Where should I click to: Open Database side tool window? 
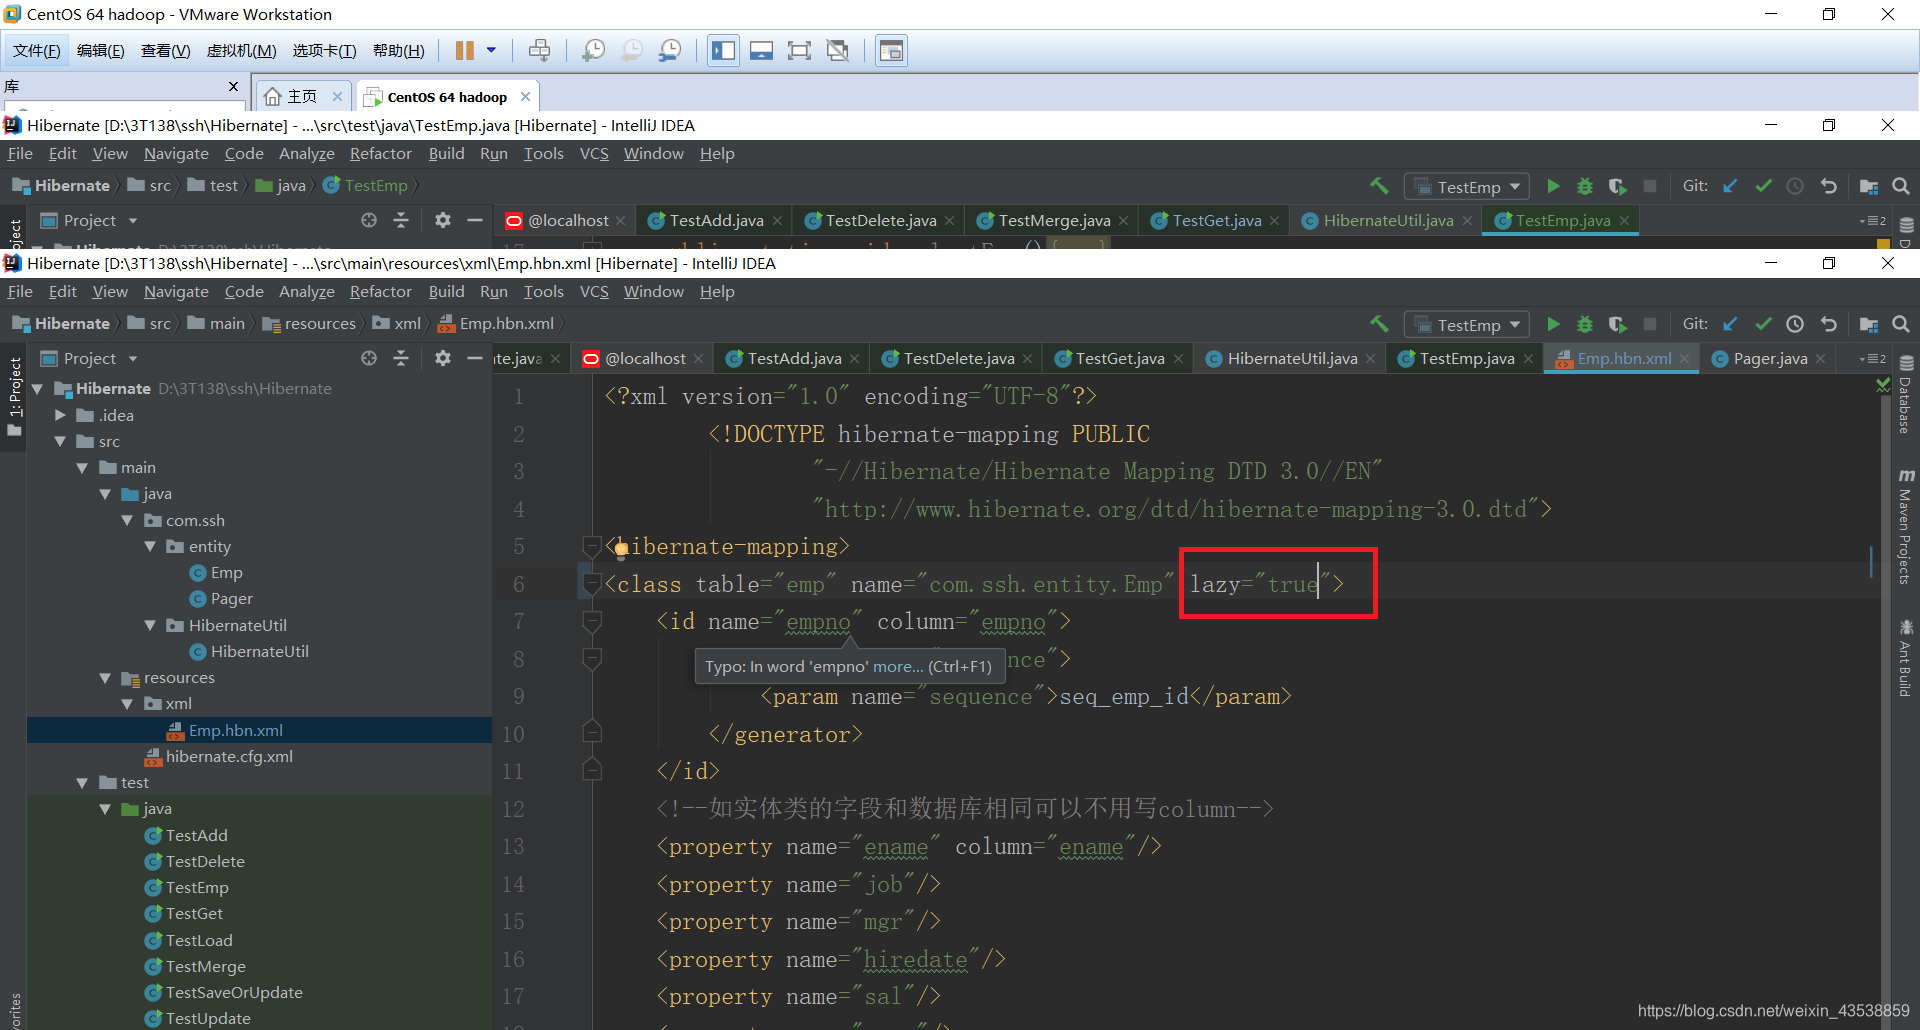[x=1905, y=396]
